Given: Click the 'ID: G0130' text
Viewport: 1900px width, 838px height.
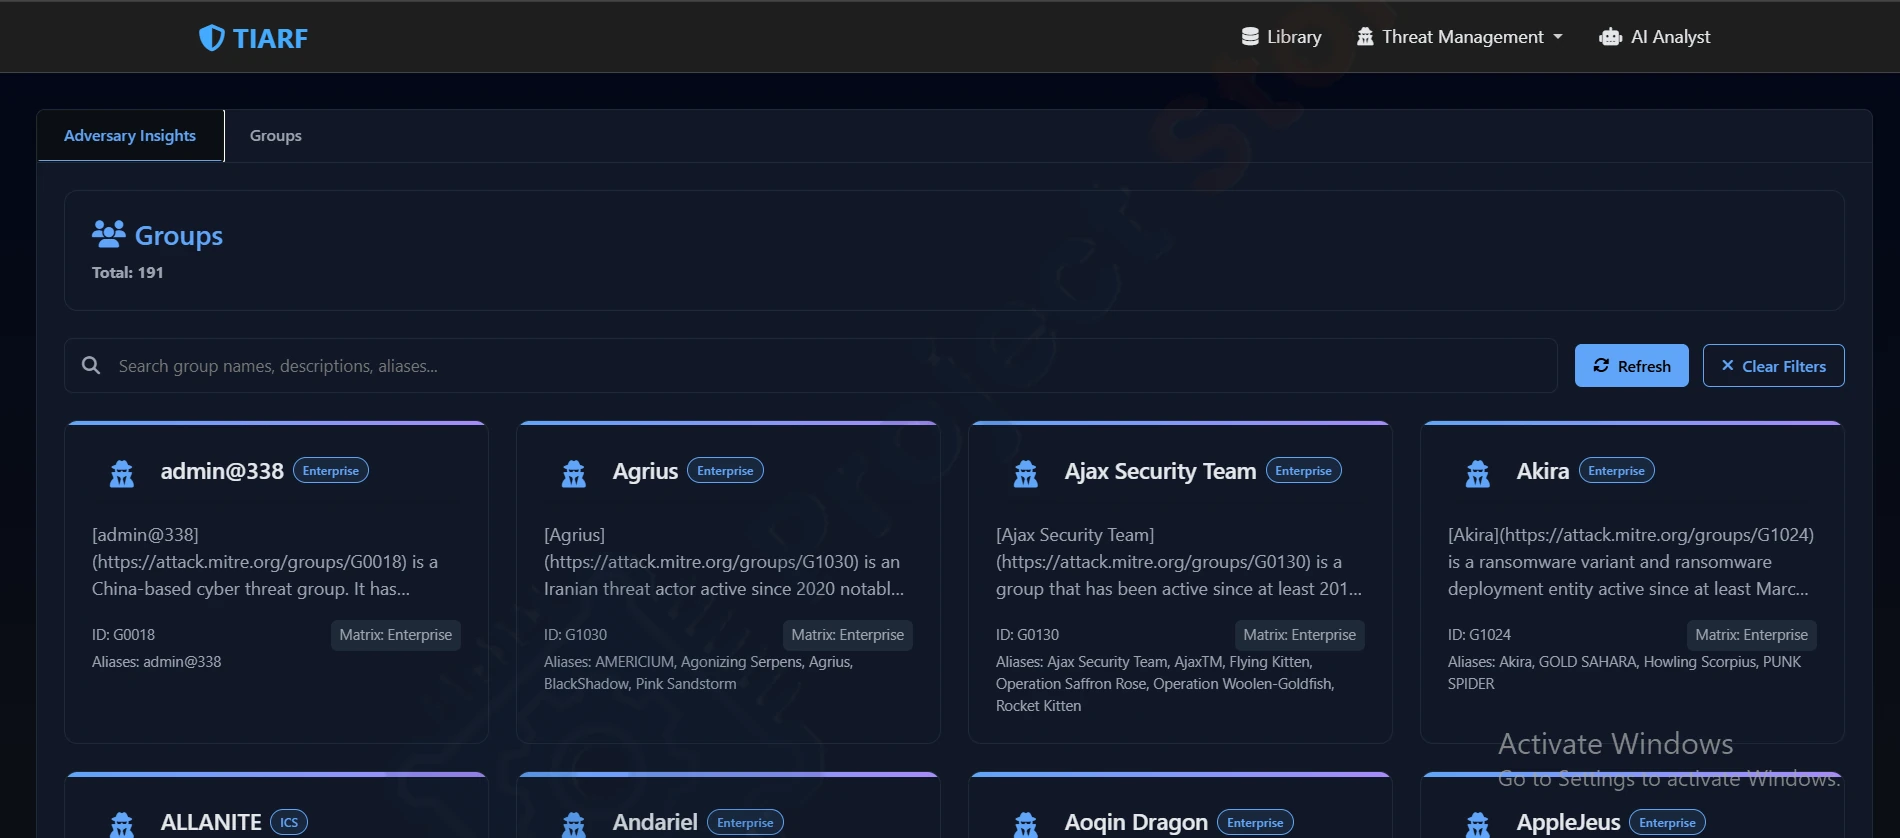Looking at the screenshot, I should pos(1028,635).
